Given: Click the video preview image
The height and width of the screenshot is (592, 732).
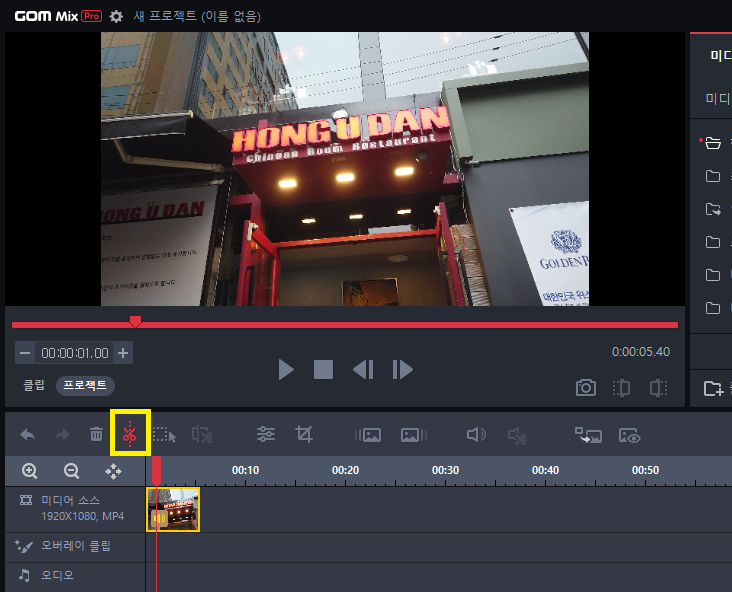Looking at the screenshot, I should [x=345, y=169].
